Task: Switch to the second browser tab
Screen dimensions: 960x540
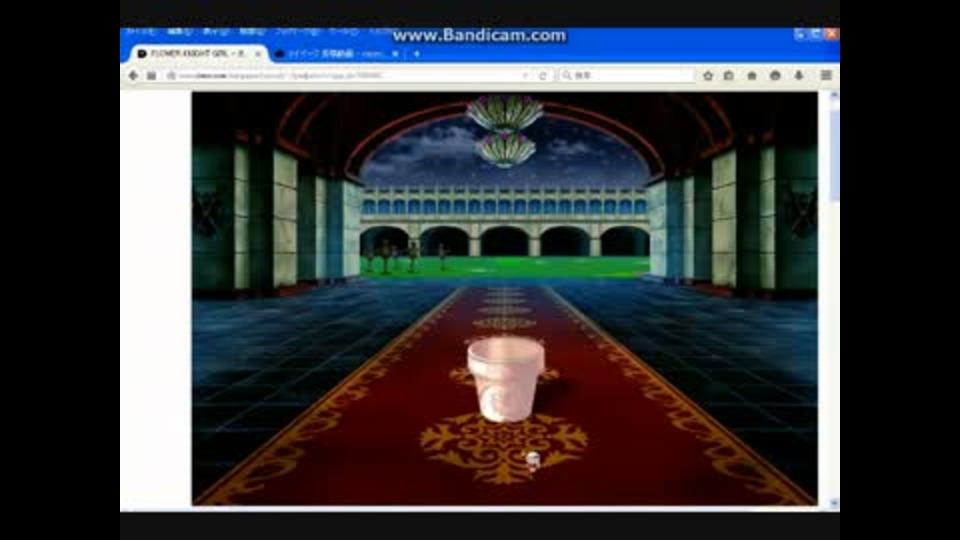Action: [336, 54]
